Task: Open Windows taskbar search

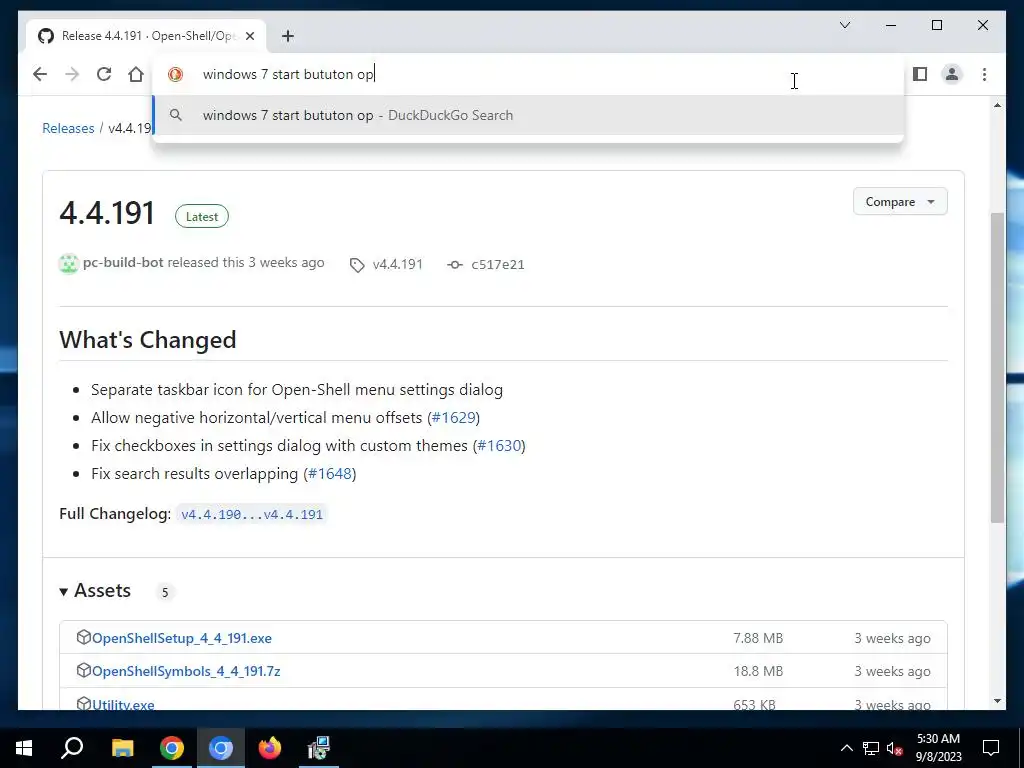Action: (x=72, y=748)
